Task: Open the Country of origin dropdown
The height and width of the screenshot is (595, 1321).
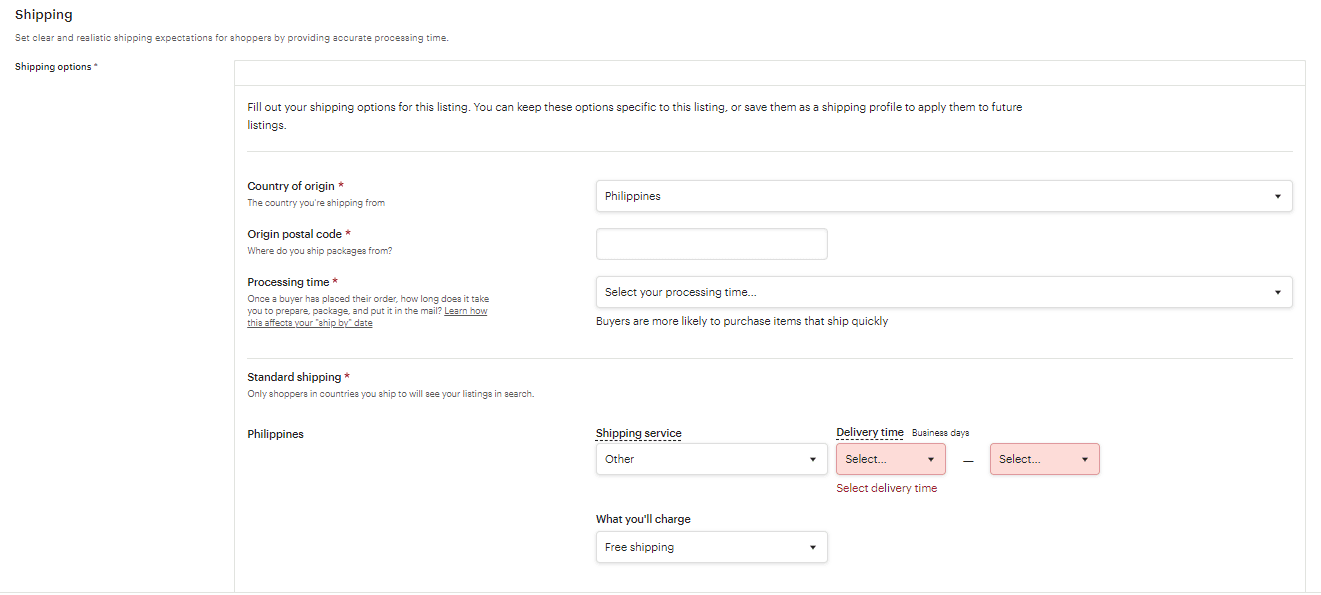Action: tap(943, 196)
